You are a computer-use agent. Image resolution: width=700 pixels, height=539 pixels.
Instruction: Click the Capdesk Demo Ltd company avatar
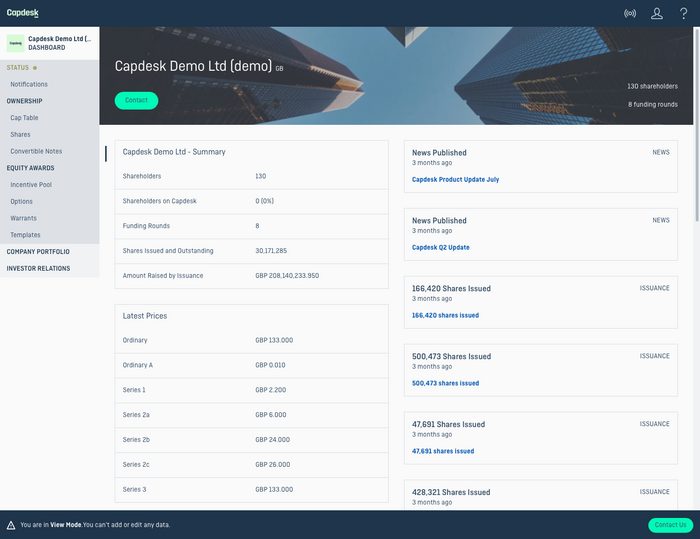click(16, 43)
